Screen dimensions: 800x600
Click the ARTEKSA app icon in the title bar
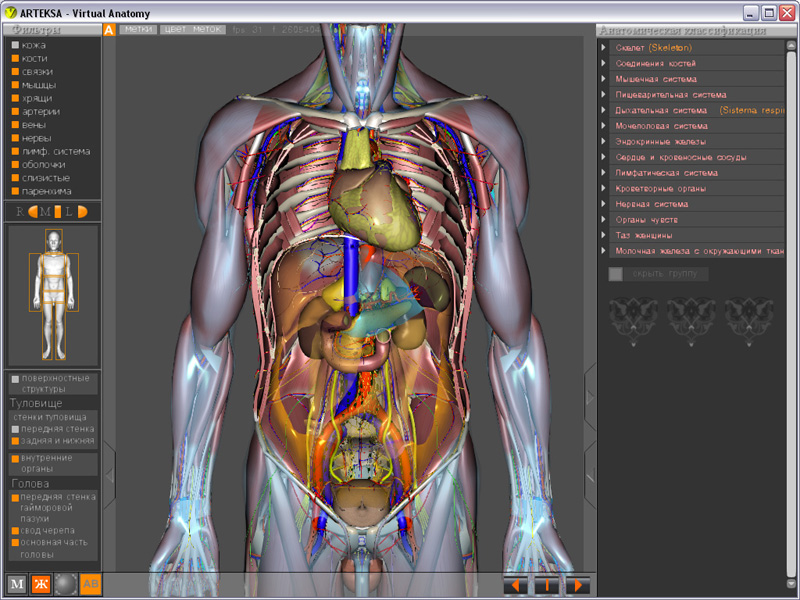pos(10,13)
